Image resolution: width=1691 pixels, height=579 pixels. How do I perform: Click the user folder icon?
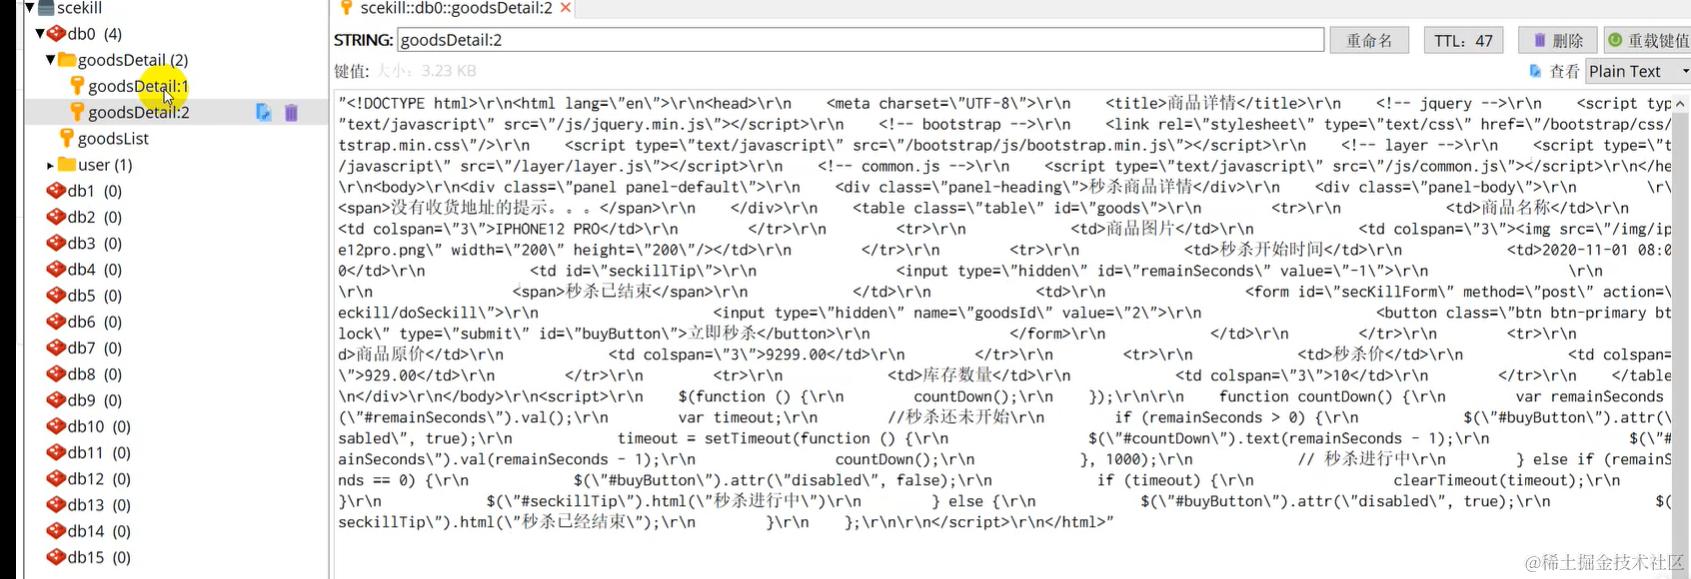click(67, 164)
